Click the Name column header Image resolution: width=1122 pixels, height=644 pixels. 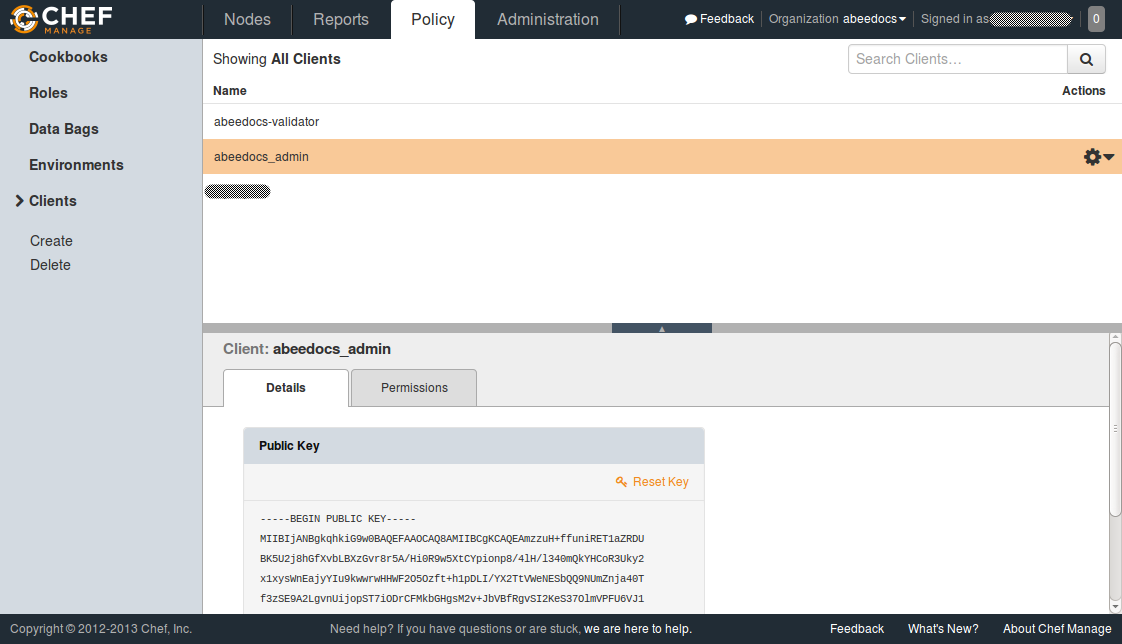(230, 91)
